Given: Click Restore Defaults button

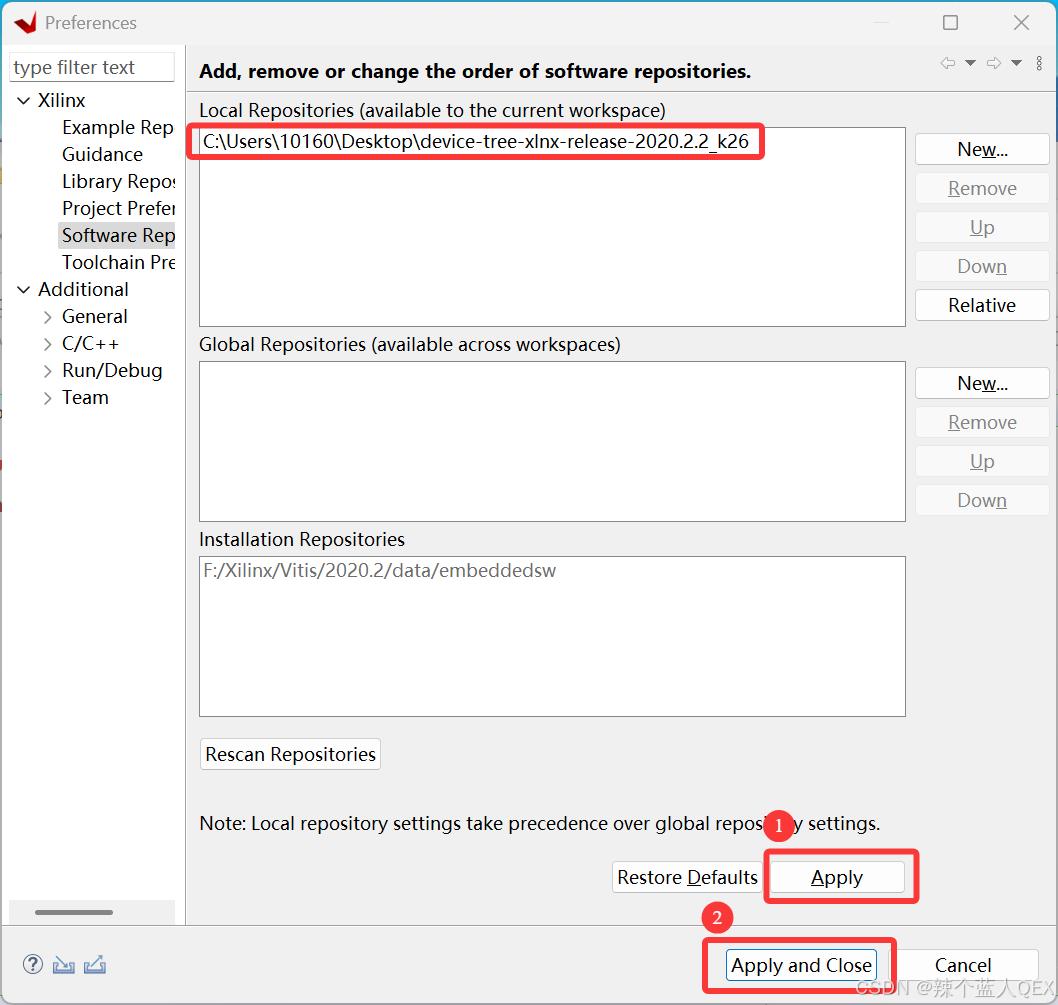Looking at the screenshot, I should (687, 877).
